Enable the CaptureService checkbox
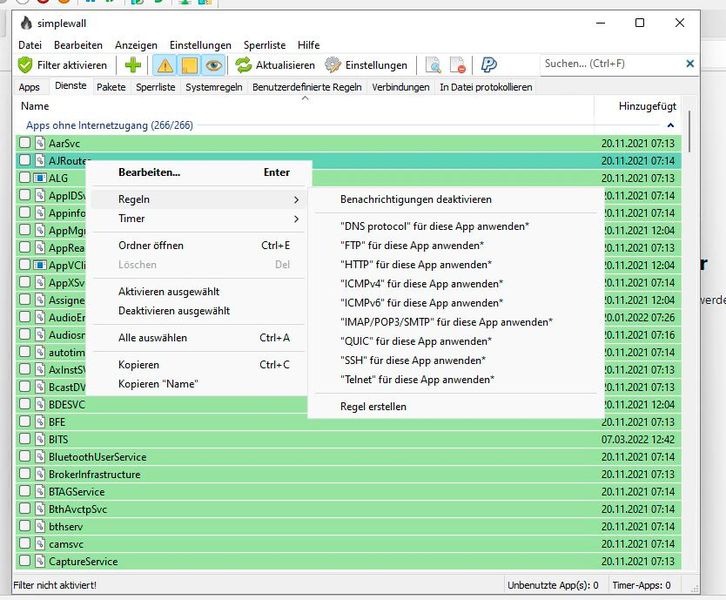The image size is (726, 600). (25, 562)
